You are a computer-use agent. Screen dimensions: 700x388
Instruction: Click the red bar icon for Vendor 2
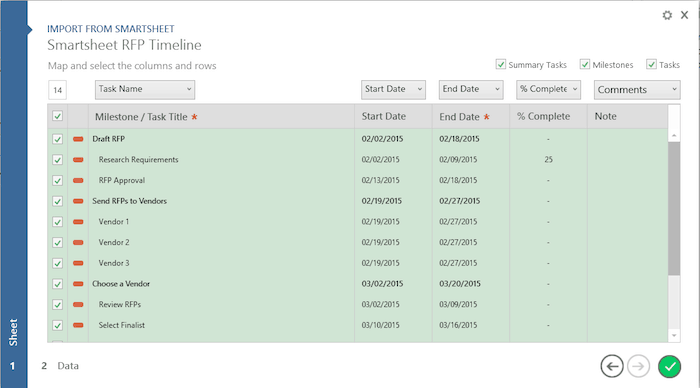tap(78, 242)
